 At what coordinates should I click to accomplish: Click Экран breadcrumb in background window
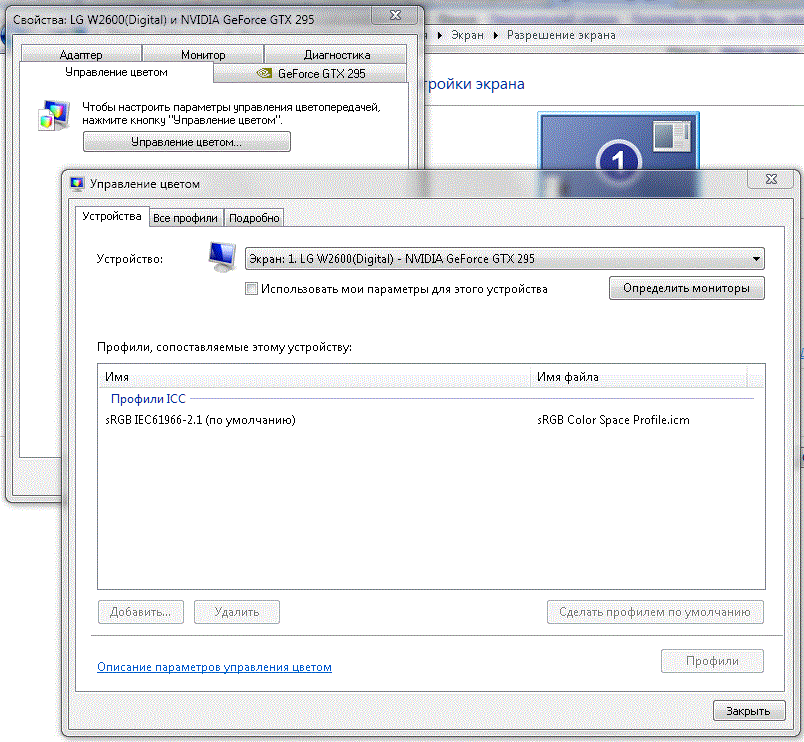(468, 35)
